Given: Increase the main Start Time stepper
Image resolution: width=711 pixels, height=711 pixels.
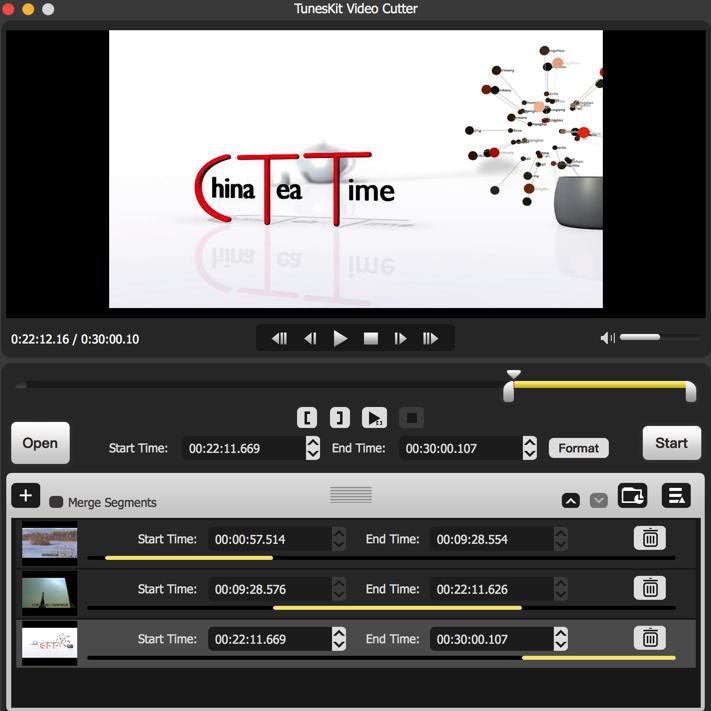Looking at the screenshot, I should 313,443.
